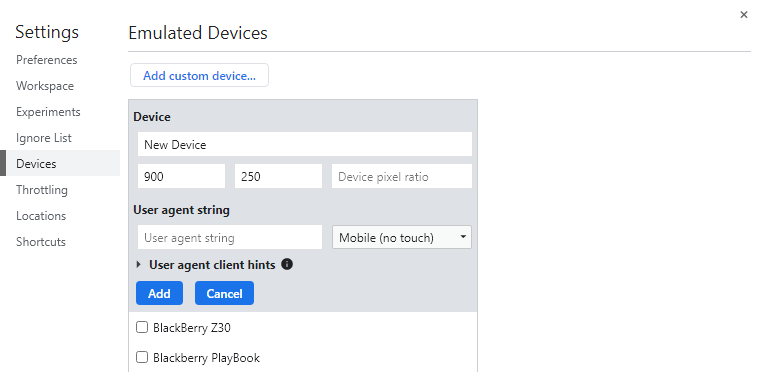Enable the Blackberry PlayBook checkbox
Screen dimensions: 760x372
click(142, 357)
